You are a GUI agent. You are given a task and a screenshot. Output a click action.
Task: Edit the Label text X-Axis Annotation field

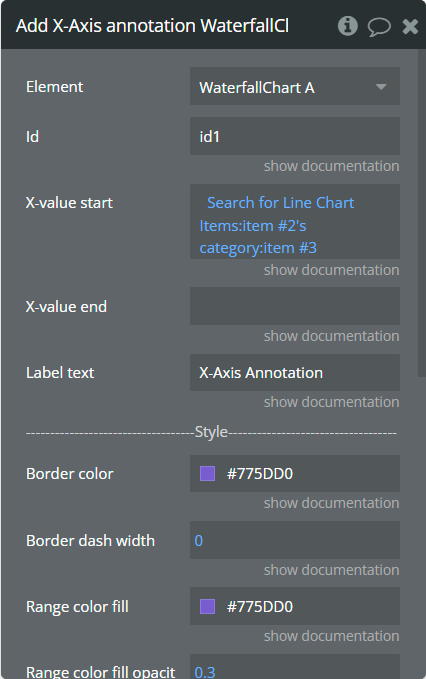click(294, 372)
